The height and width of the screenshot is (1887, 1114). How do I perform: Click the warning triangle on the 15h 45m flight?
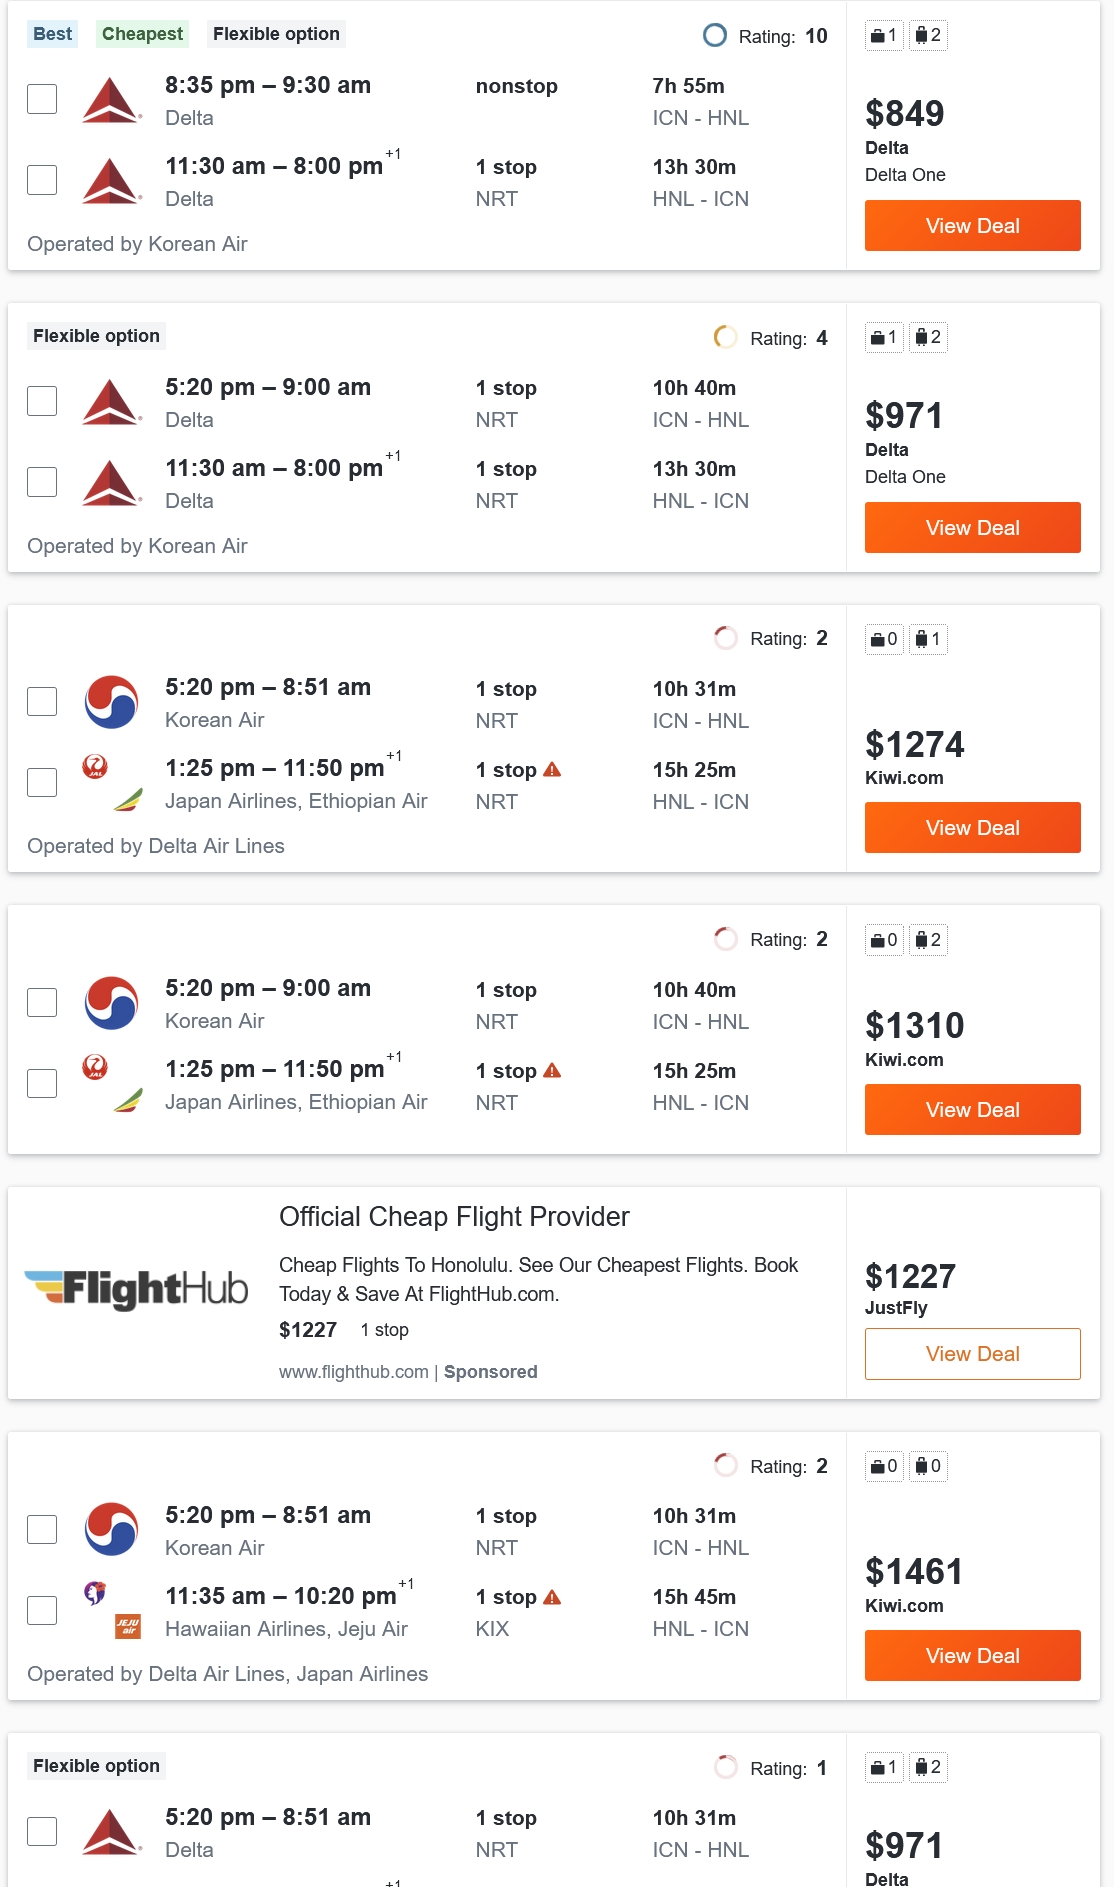coord(552,1597)
